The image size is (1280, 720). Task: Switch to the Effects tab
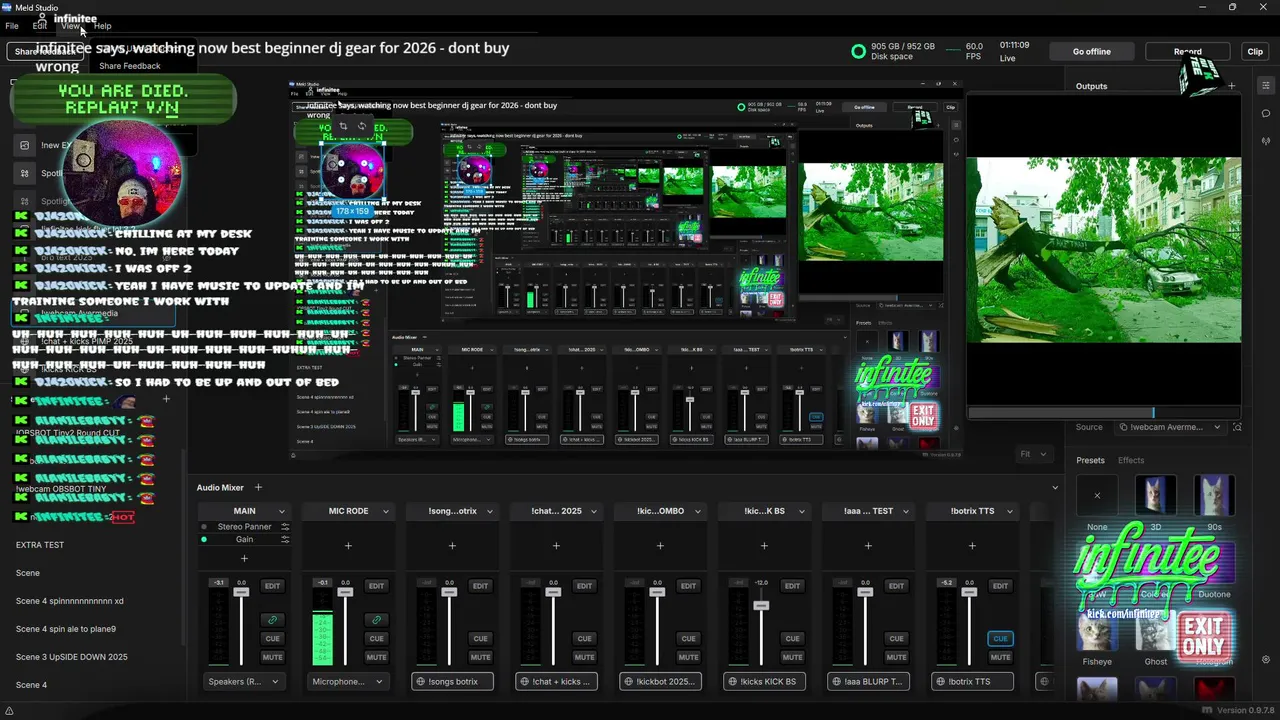pyautogui.click(x=1131, y=460)
